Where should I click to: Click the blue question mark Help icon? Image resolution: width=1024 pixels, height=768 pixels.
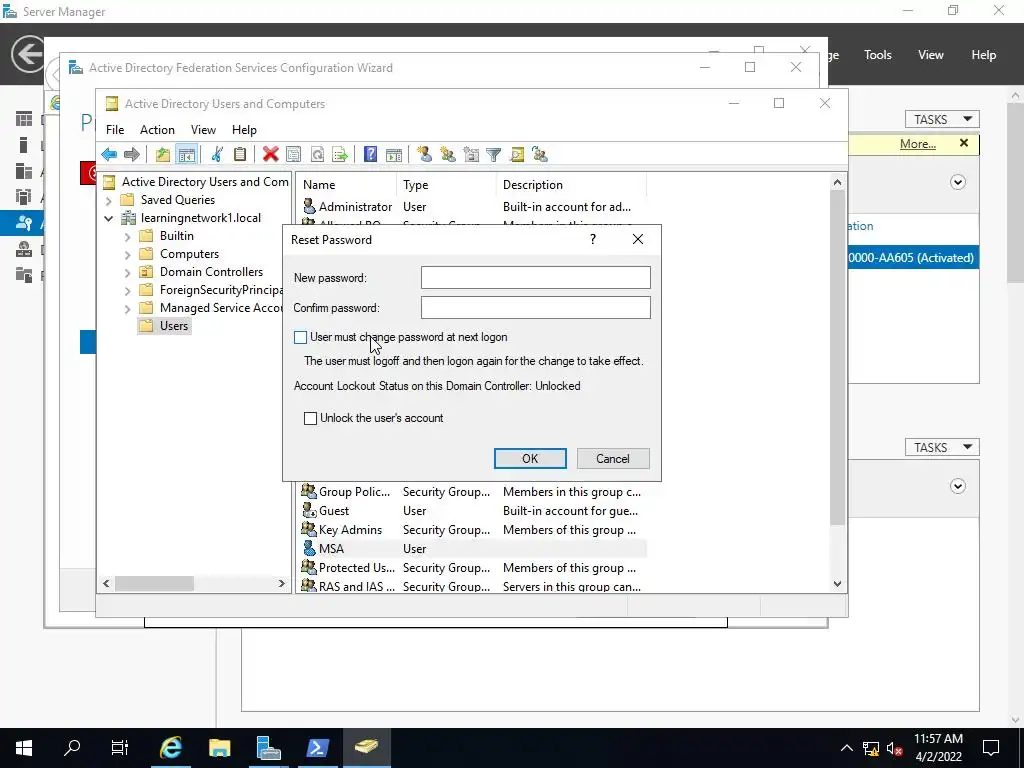click(370, 155)
